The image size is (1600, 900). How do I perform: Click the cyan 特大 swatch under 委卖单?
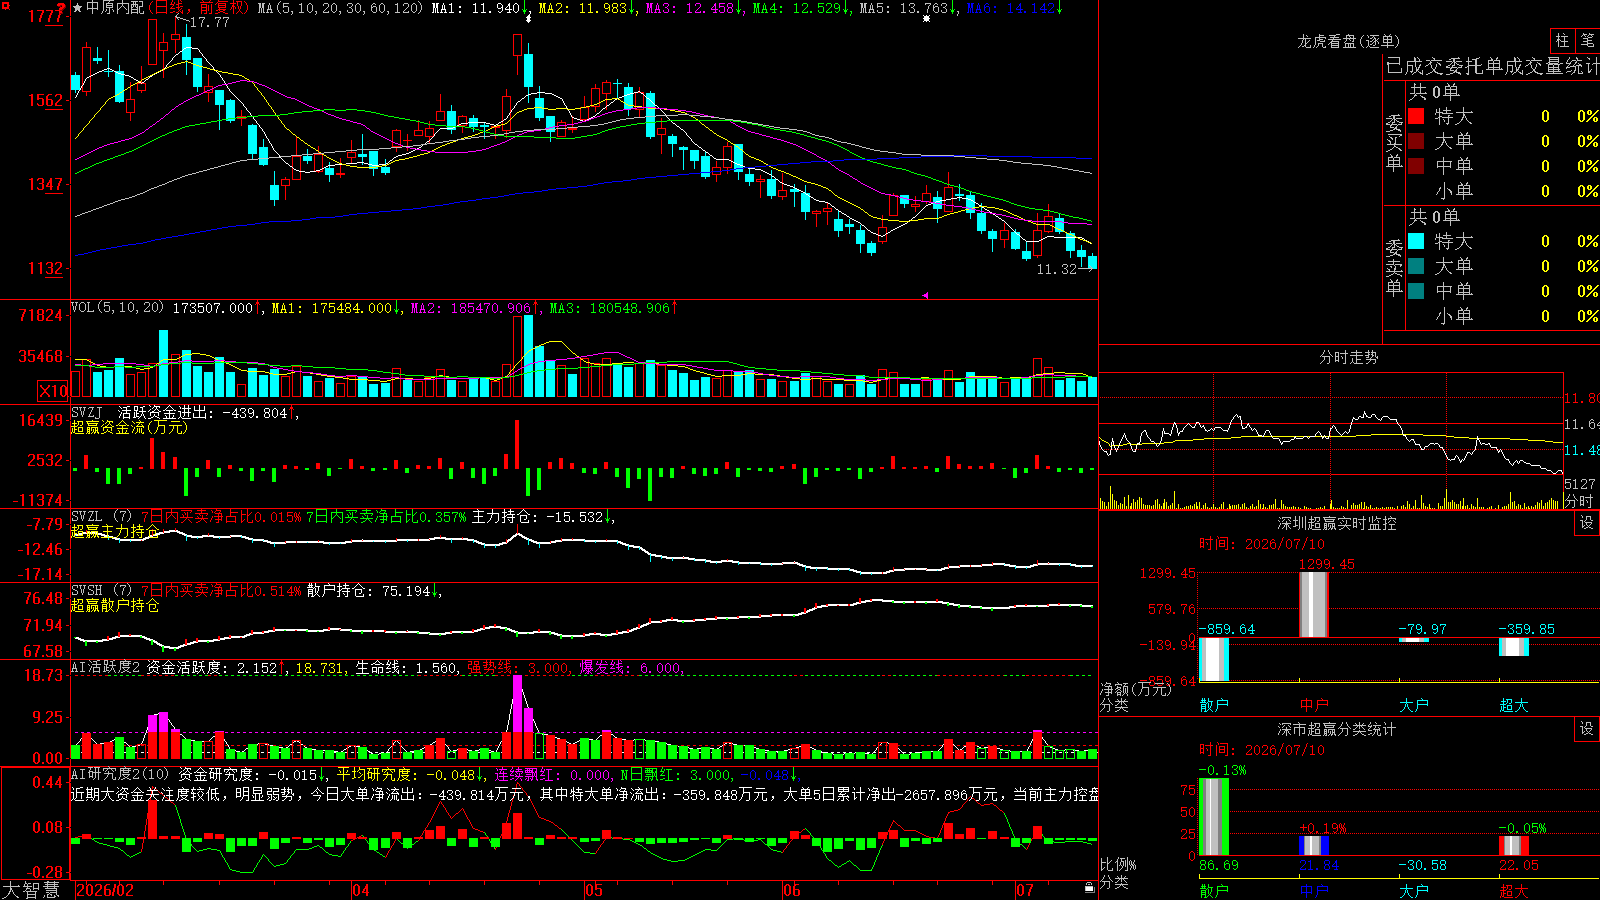pos(1416,241)
